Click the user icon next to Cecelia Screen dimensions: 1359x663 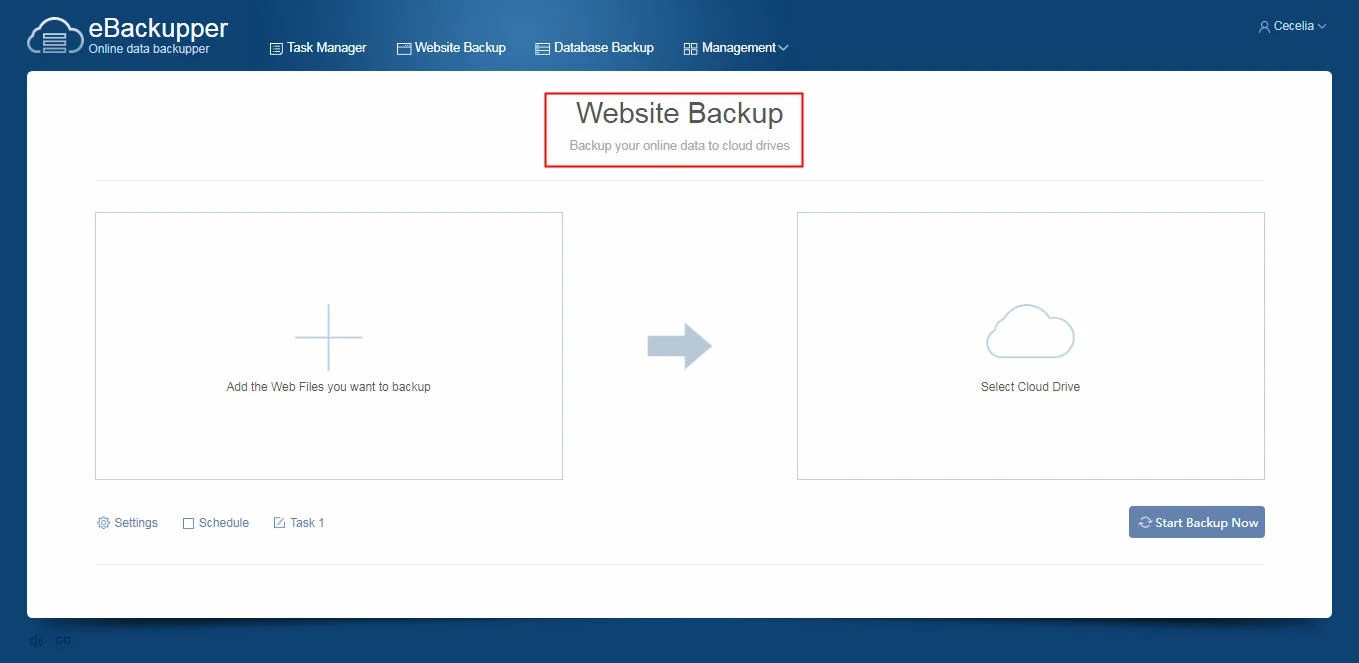(1263, 25)
